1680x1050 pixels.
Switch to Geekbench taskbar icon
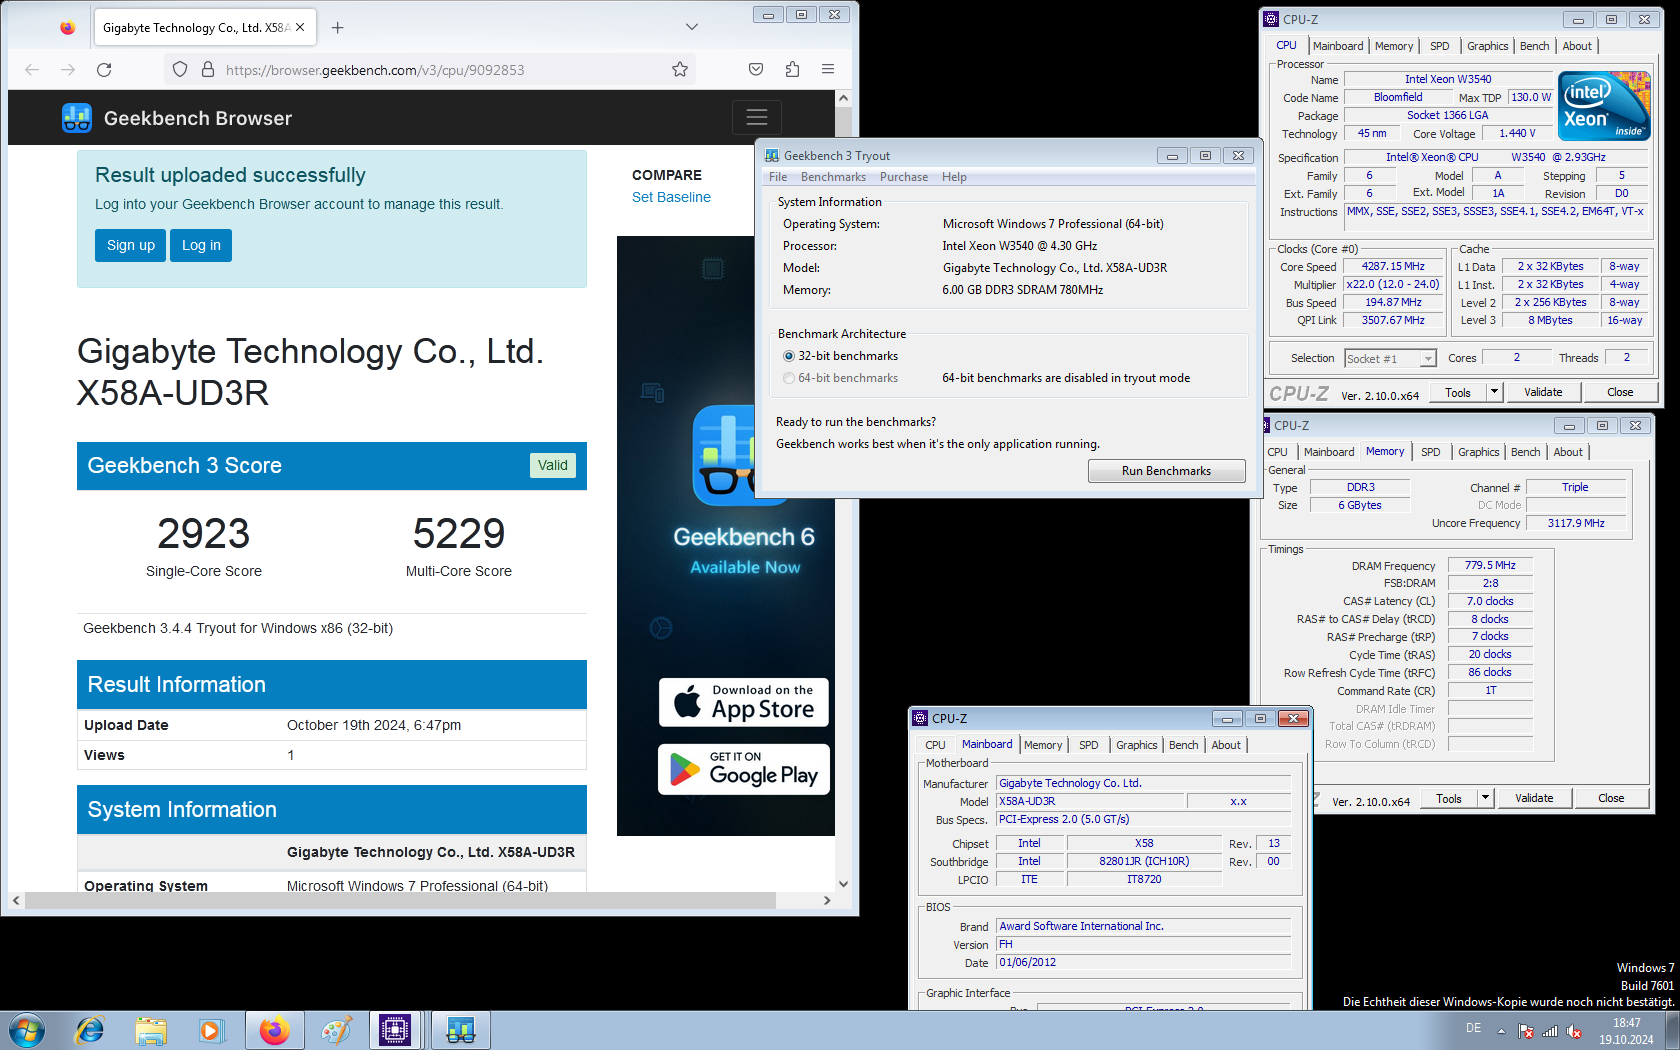coord(460,1030)
